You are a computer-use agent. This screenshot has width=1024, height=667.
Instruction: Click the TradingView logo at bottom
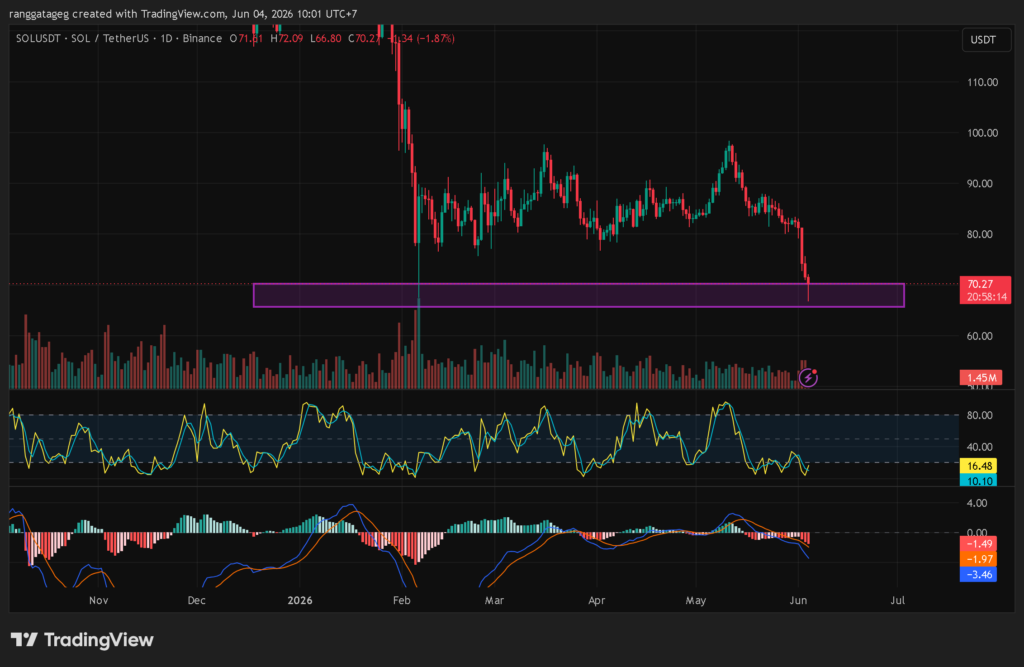(82, 640)
